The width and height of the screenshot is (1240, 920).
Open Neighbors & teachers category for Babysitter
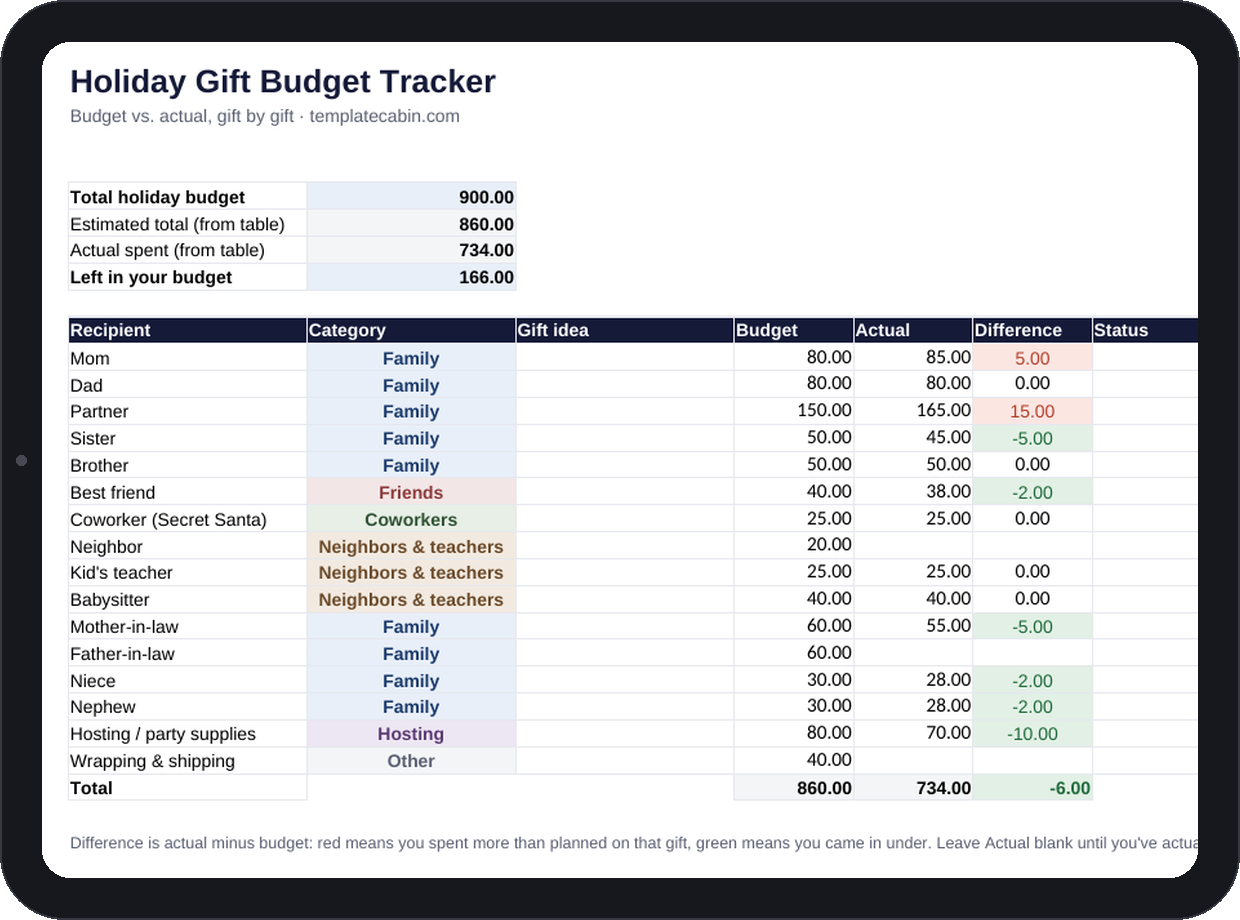coord(412,599)
